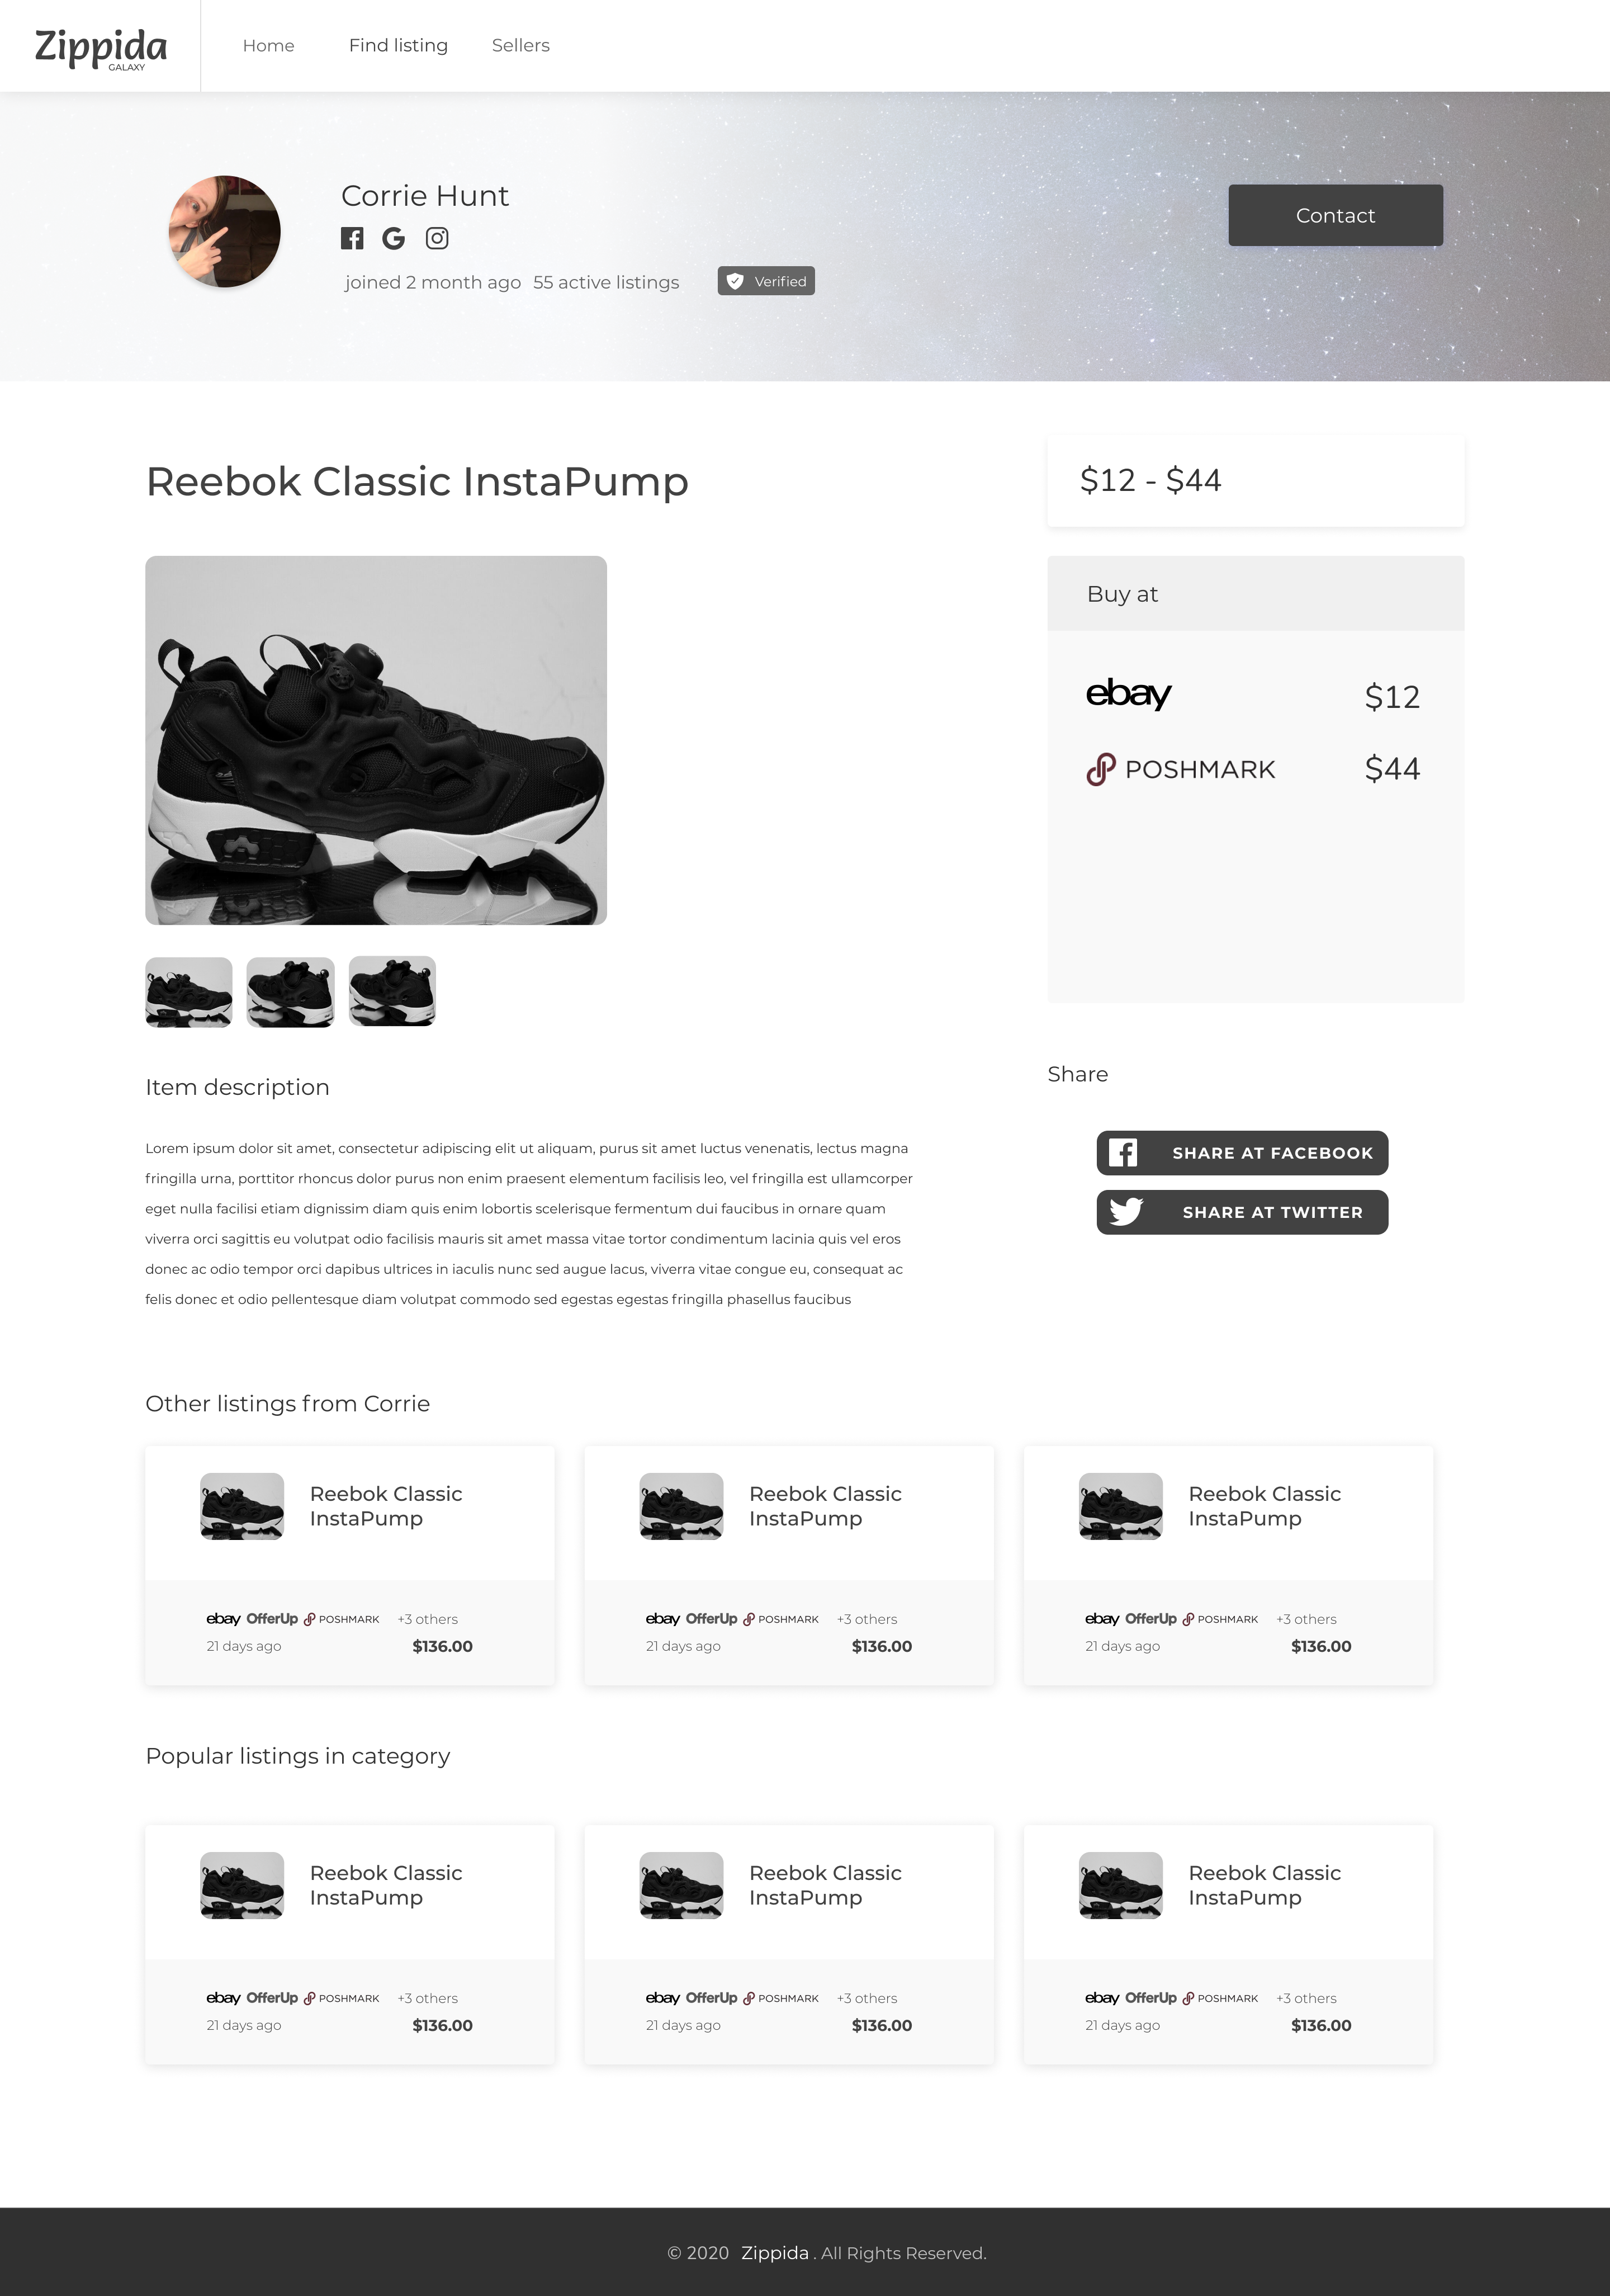Click the Zippida Galaxy logo
This screenshot has height=2296, width=1610.
pos(101,47)
